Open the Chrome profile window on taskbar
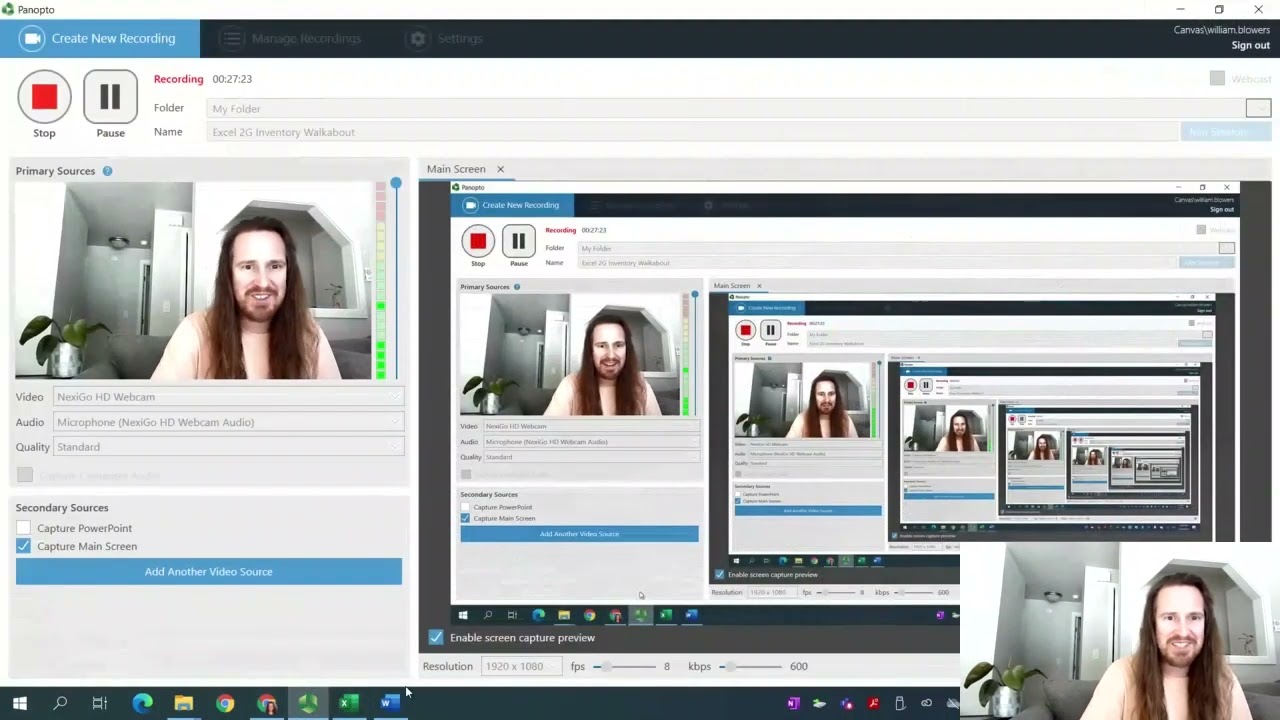 point(267,703)
